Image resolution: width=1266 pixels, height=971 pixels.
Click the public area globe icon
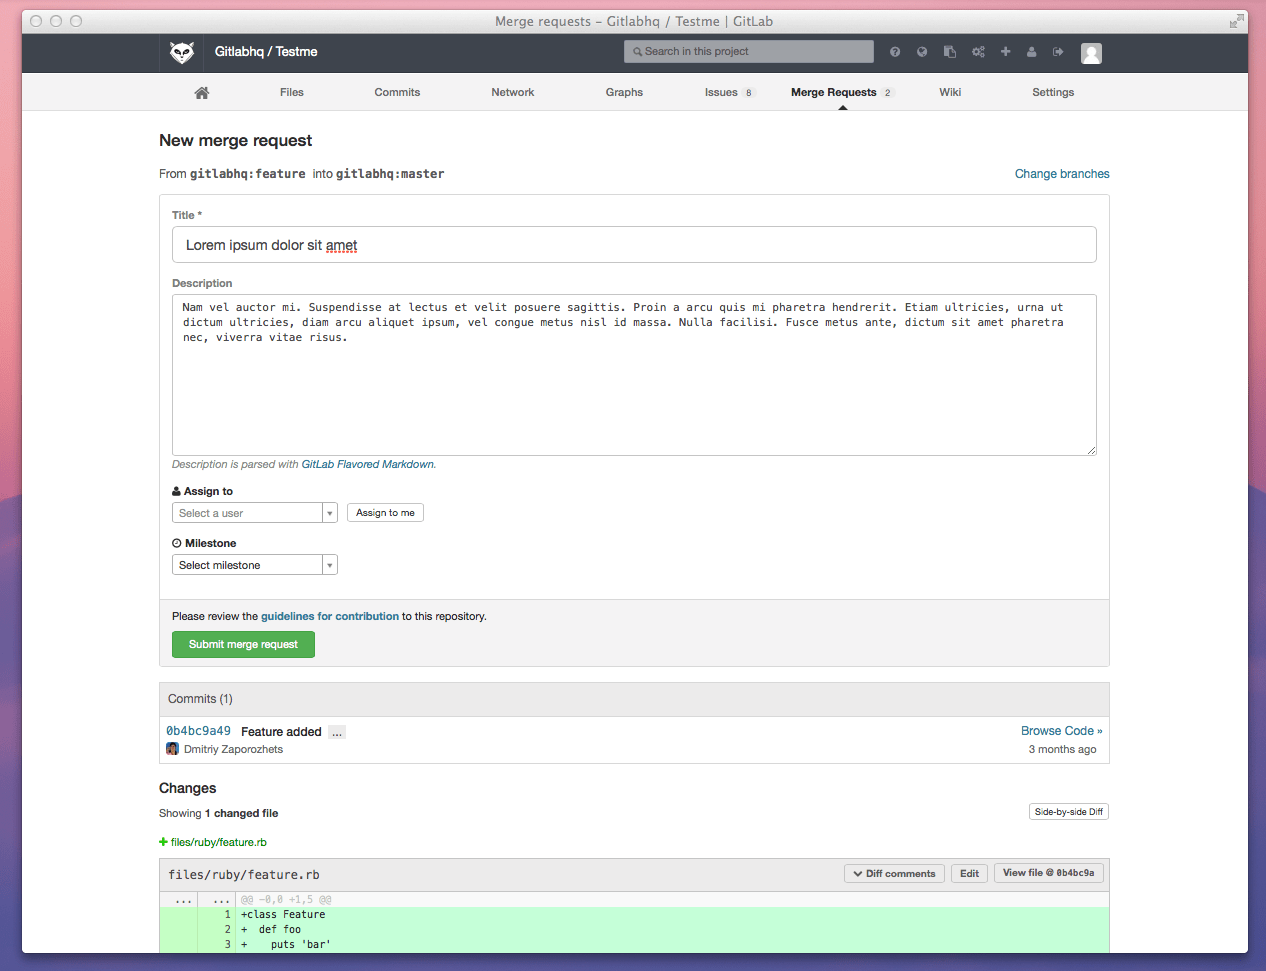(921, 51)
